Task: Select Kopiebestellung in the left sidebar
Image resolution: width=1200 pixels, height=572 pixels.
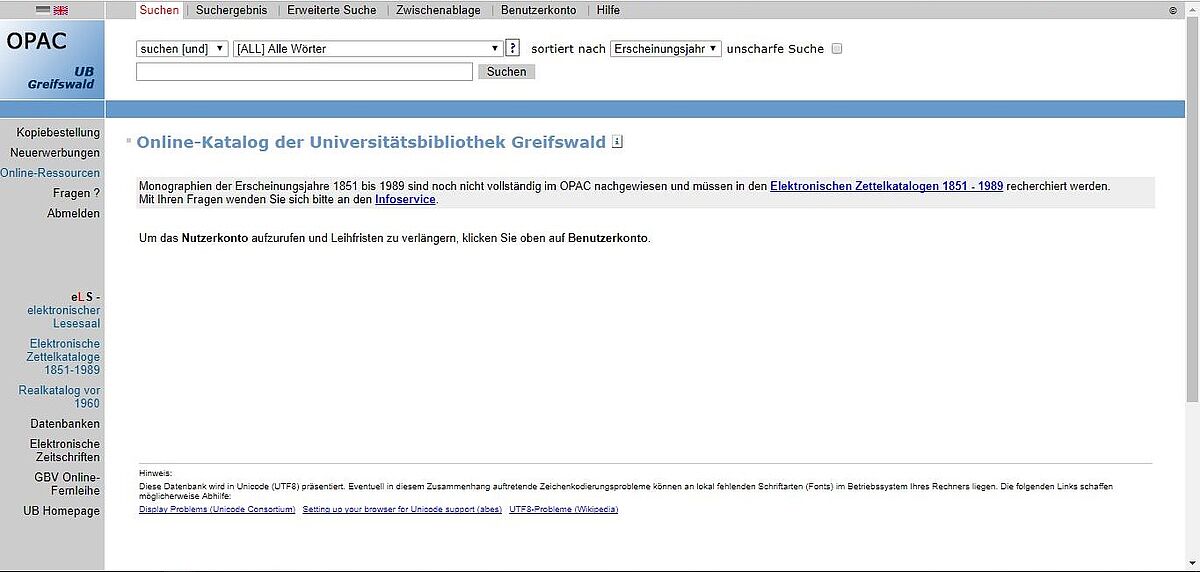Action: pos(58,133)
